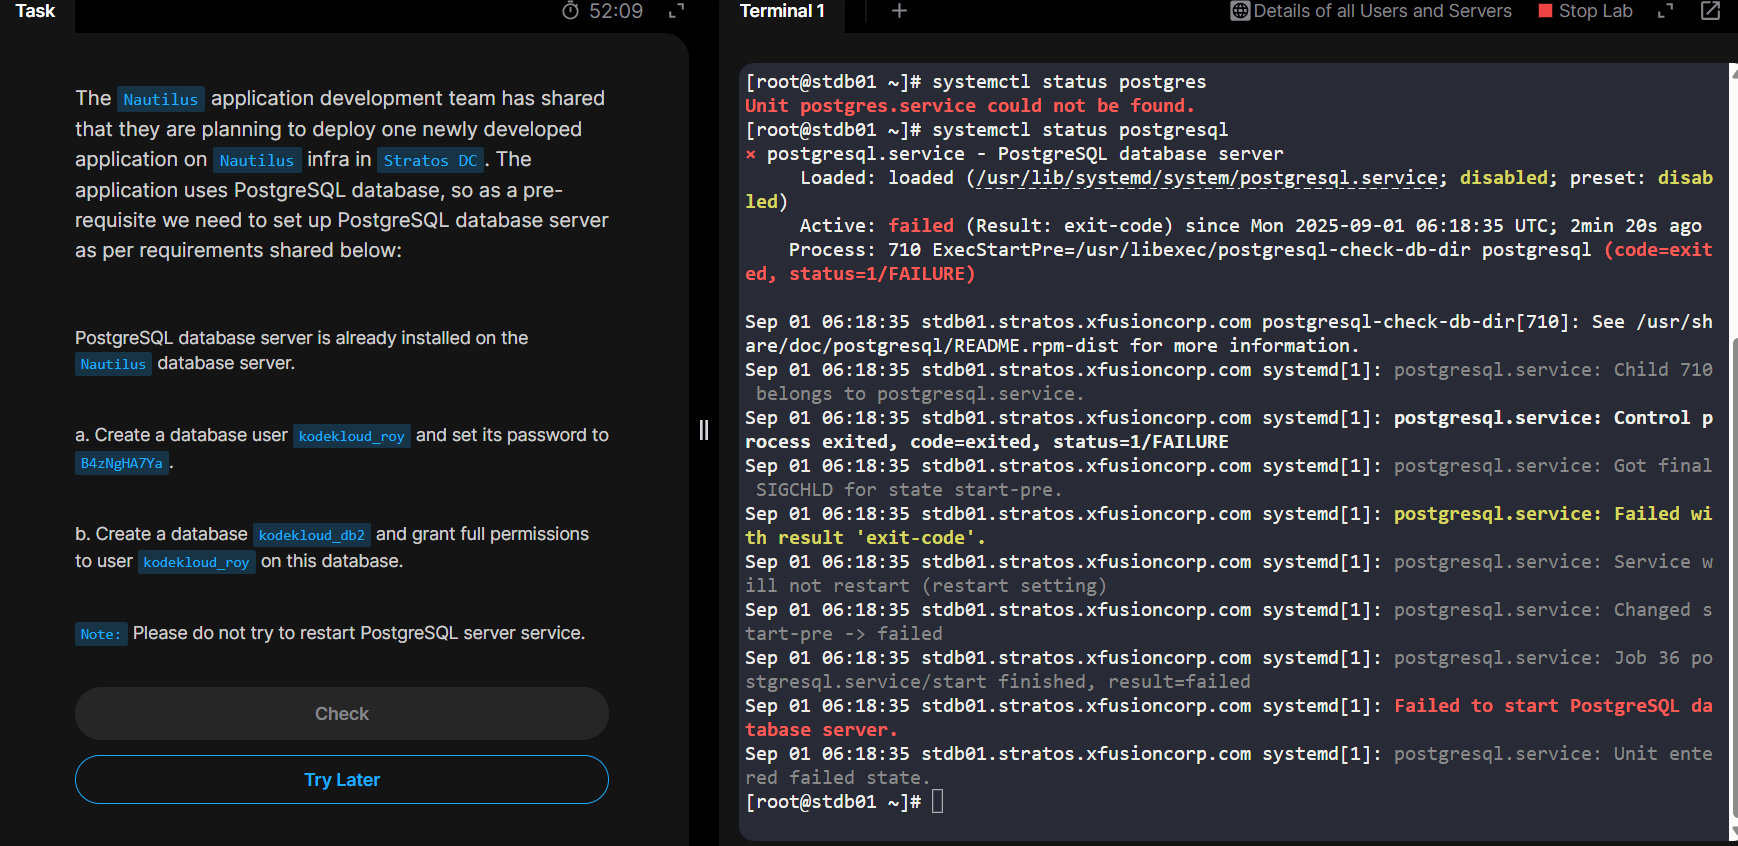Click the postgresql.service file path link
The width and height of the screenshot is (1738, 846).
click(1207, 178)
